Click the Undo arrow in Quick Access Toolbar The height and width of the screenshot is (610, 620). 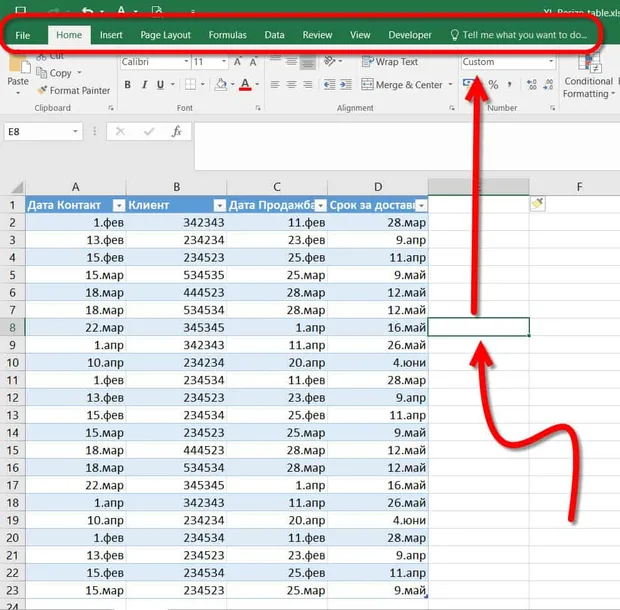87,11
